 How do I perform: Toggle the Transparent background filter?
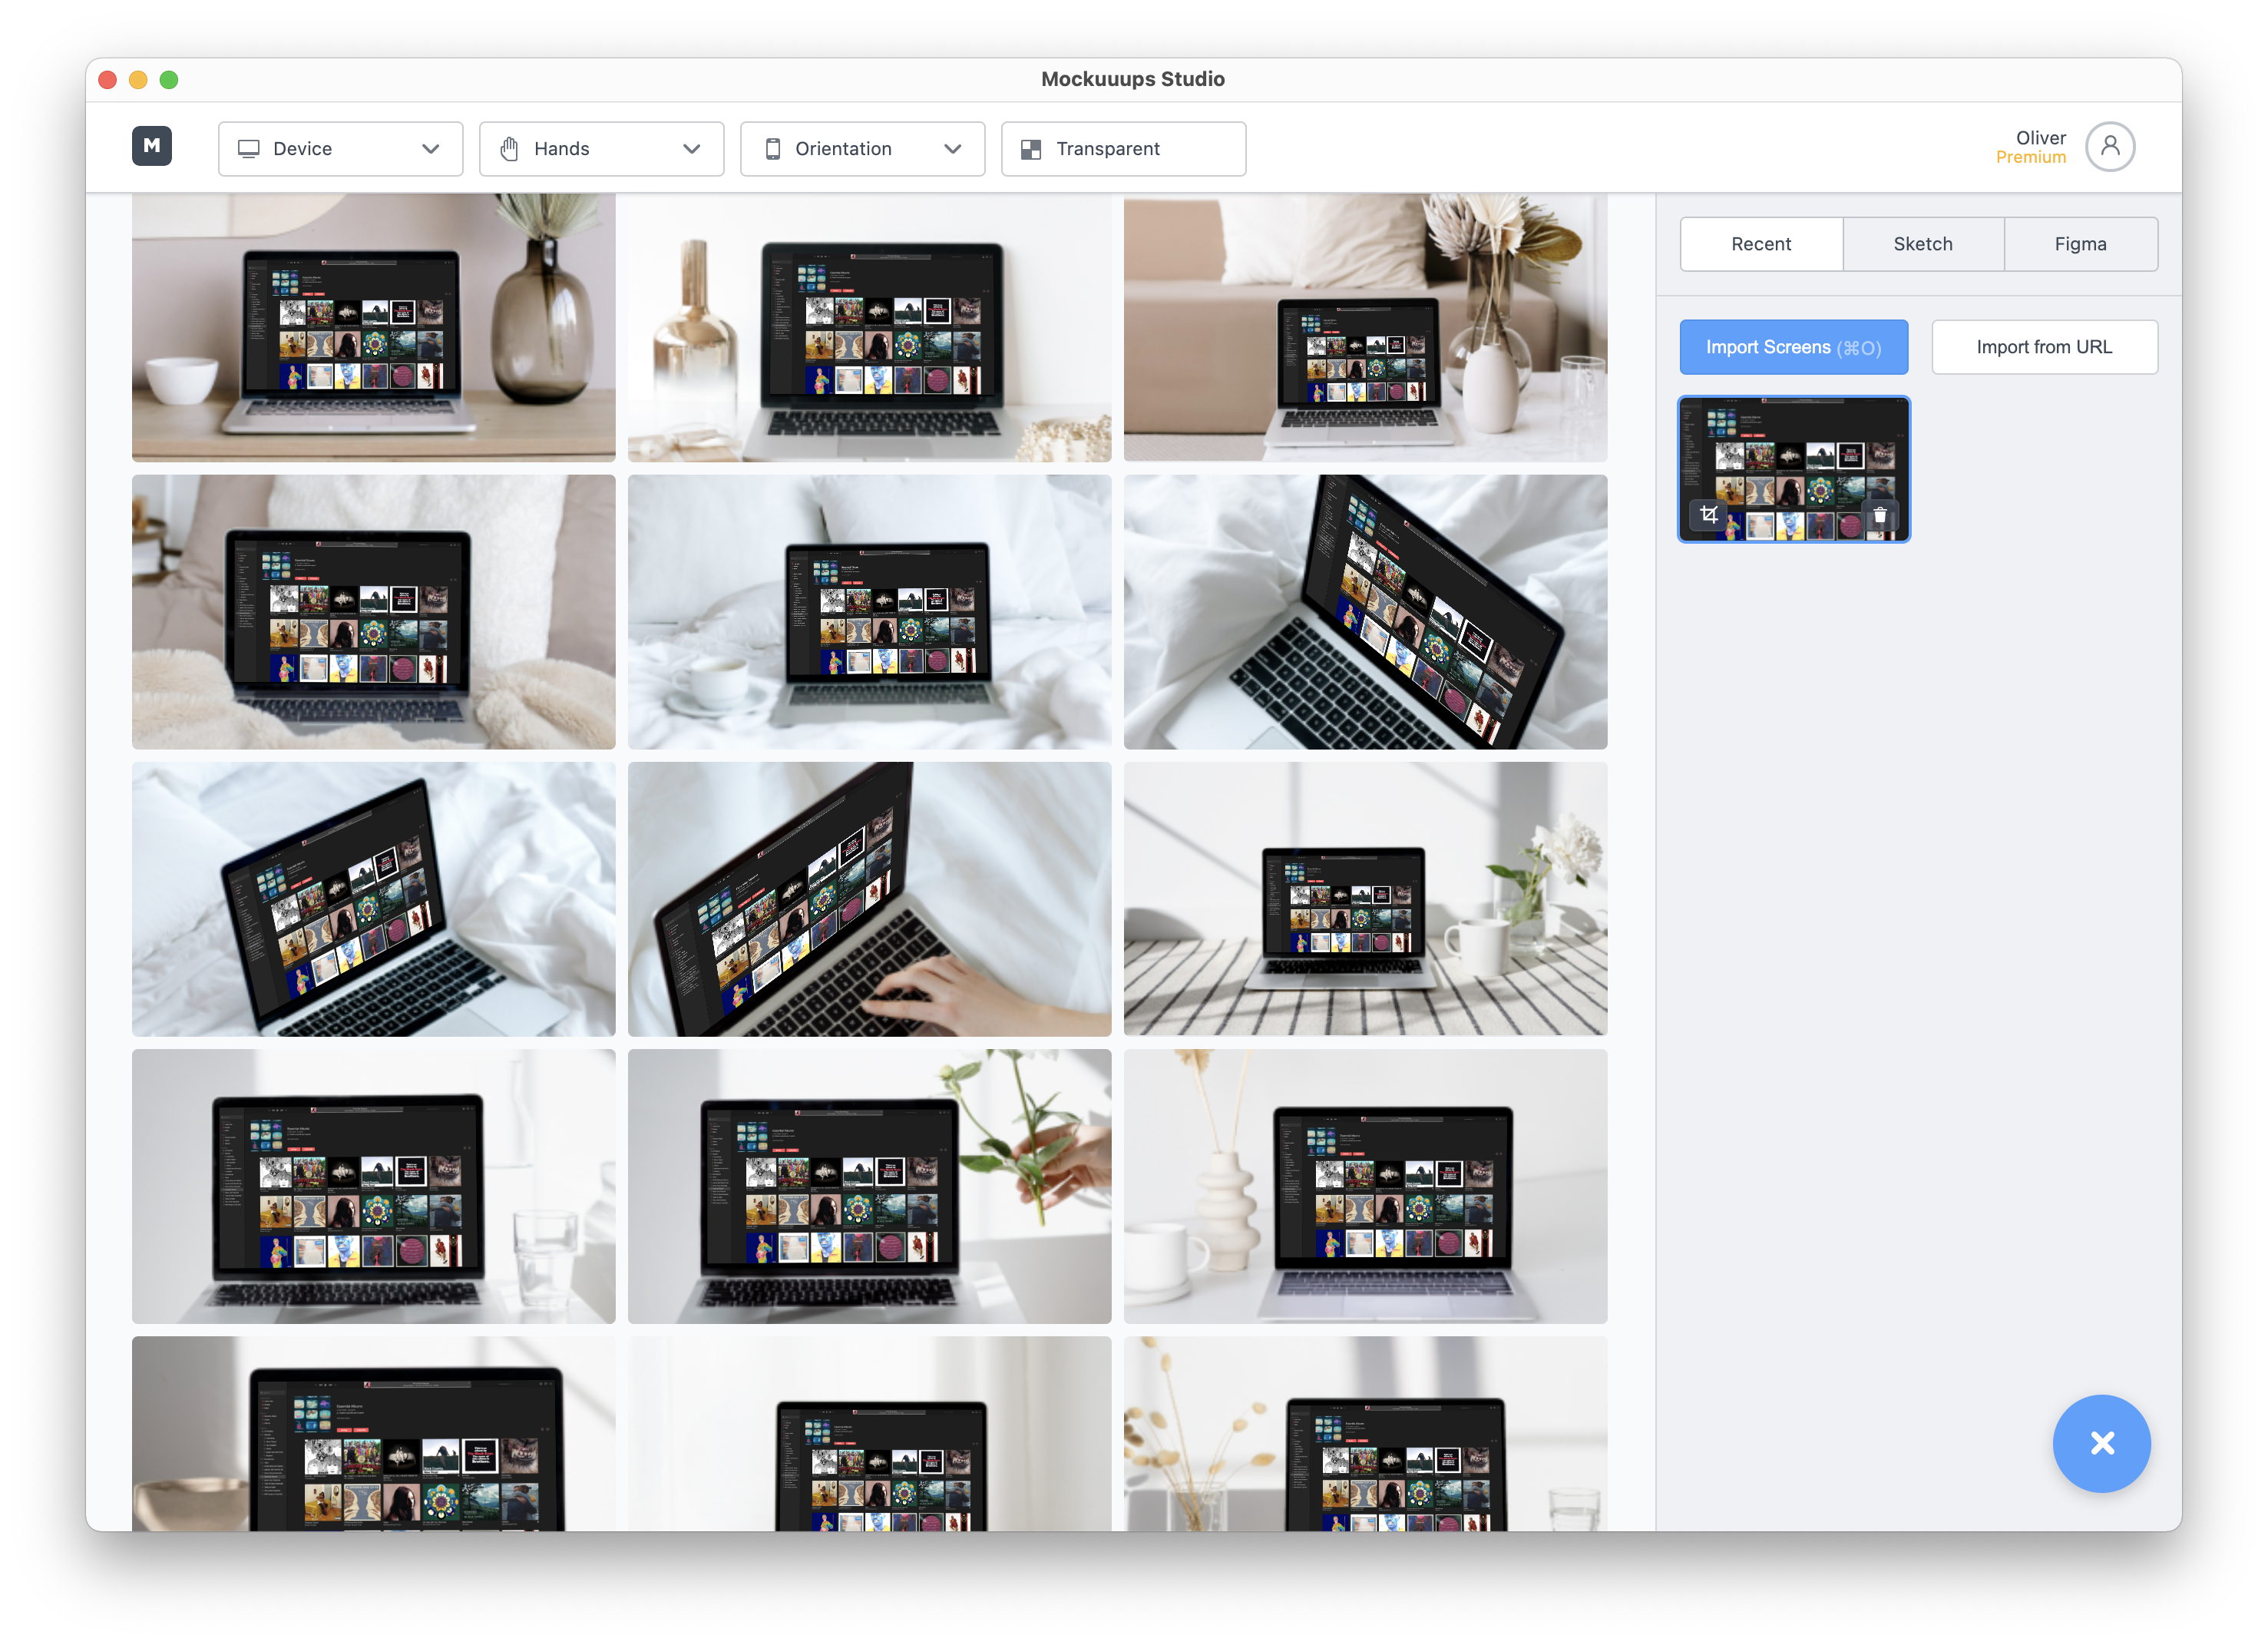[1123, 149]
